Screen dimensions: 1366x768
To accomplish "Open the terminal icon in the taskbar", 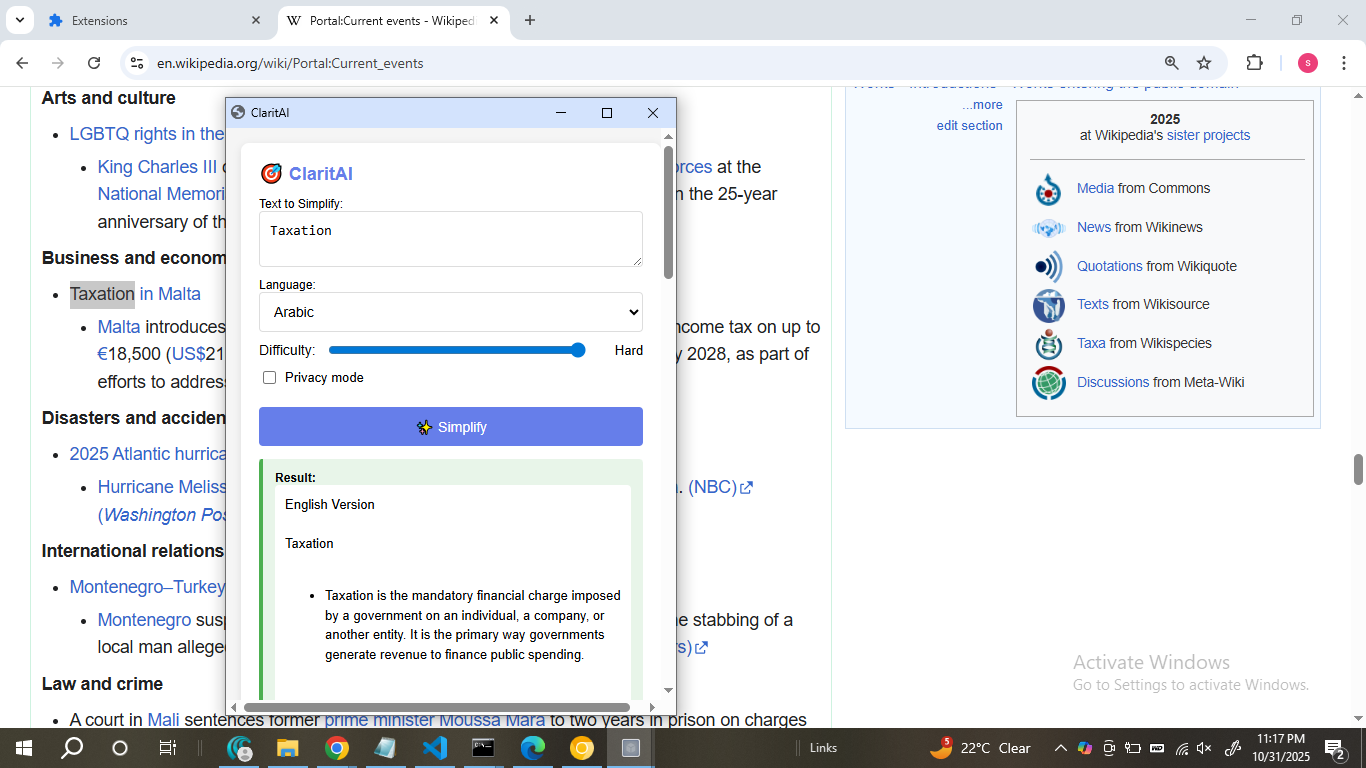I will click(x=483, y=748).
